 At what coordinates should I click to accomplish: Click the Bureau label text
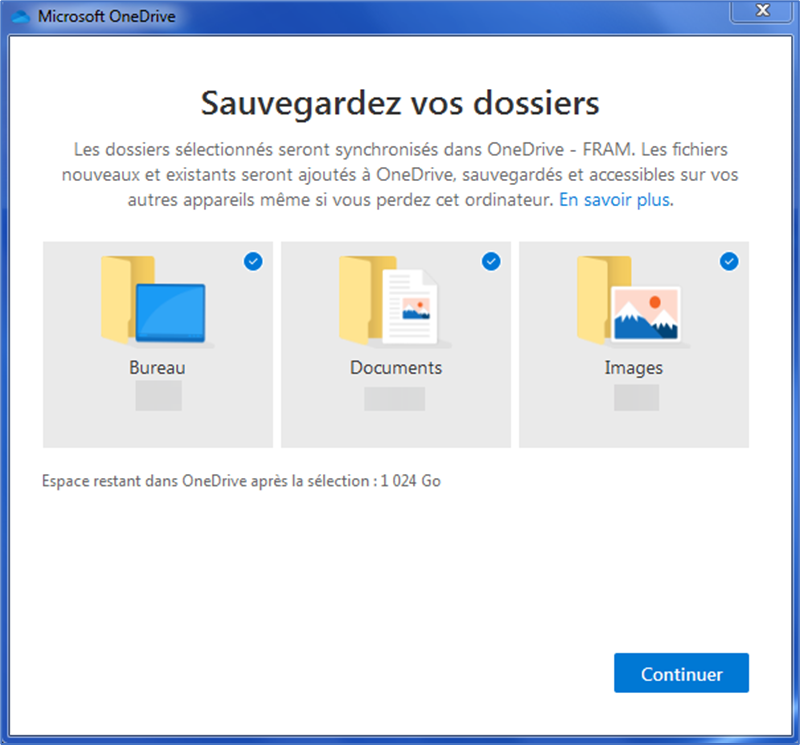click(x=157, y=367)
